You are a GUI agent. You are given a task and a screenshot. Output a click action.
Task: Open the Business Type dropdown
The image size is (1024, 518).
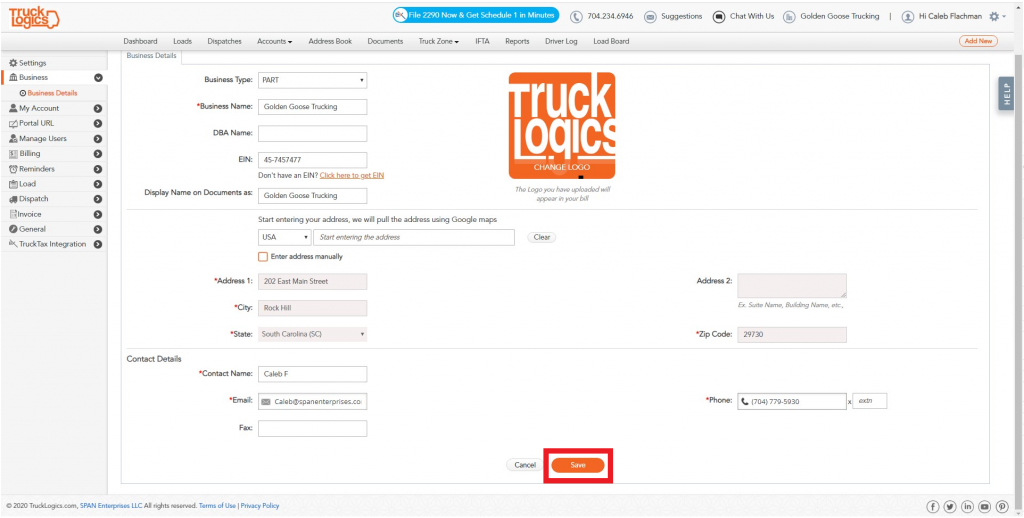312,80
